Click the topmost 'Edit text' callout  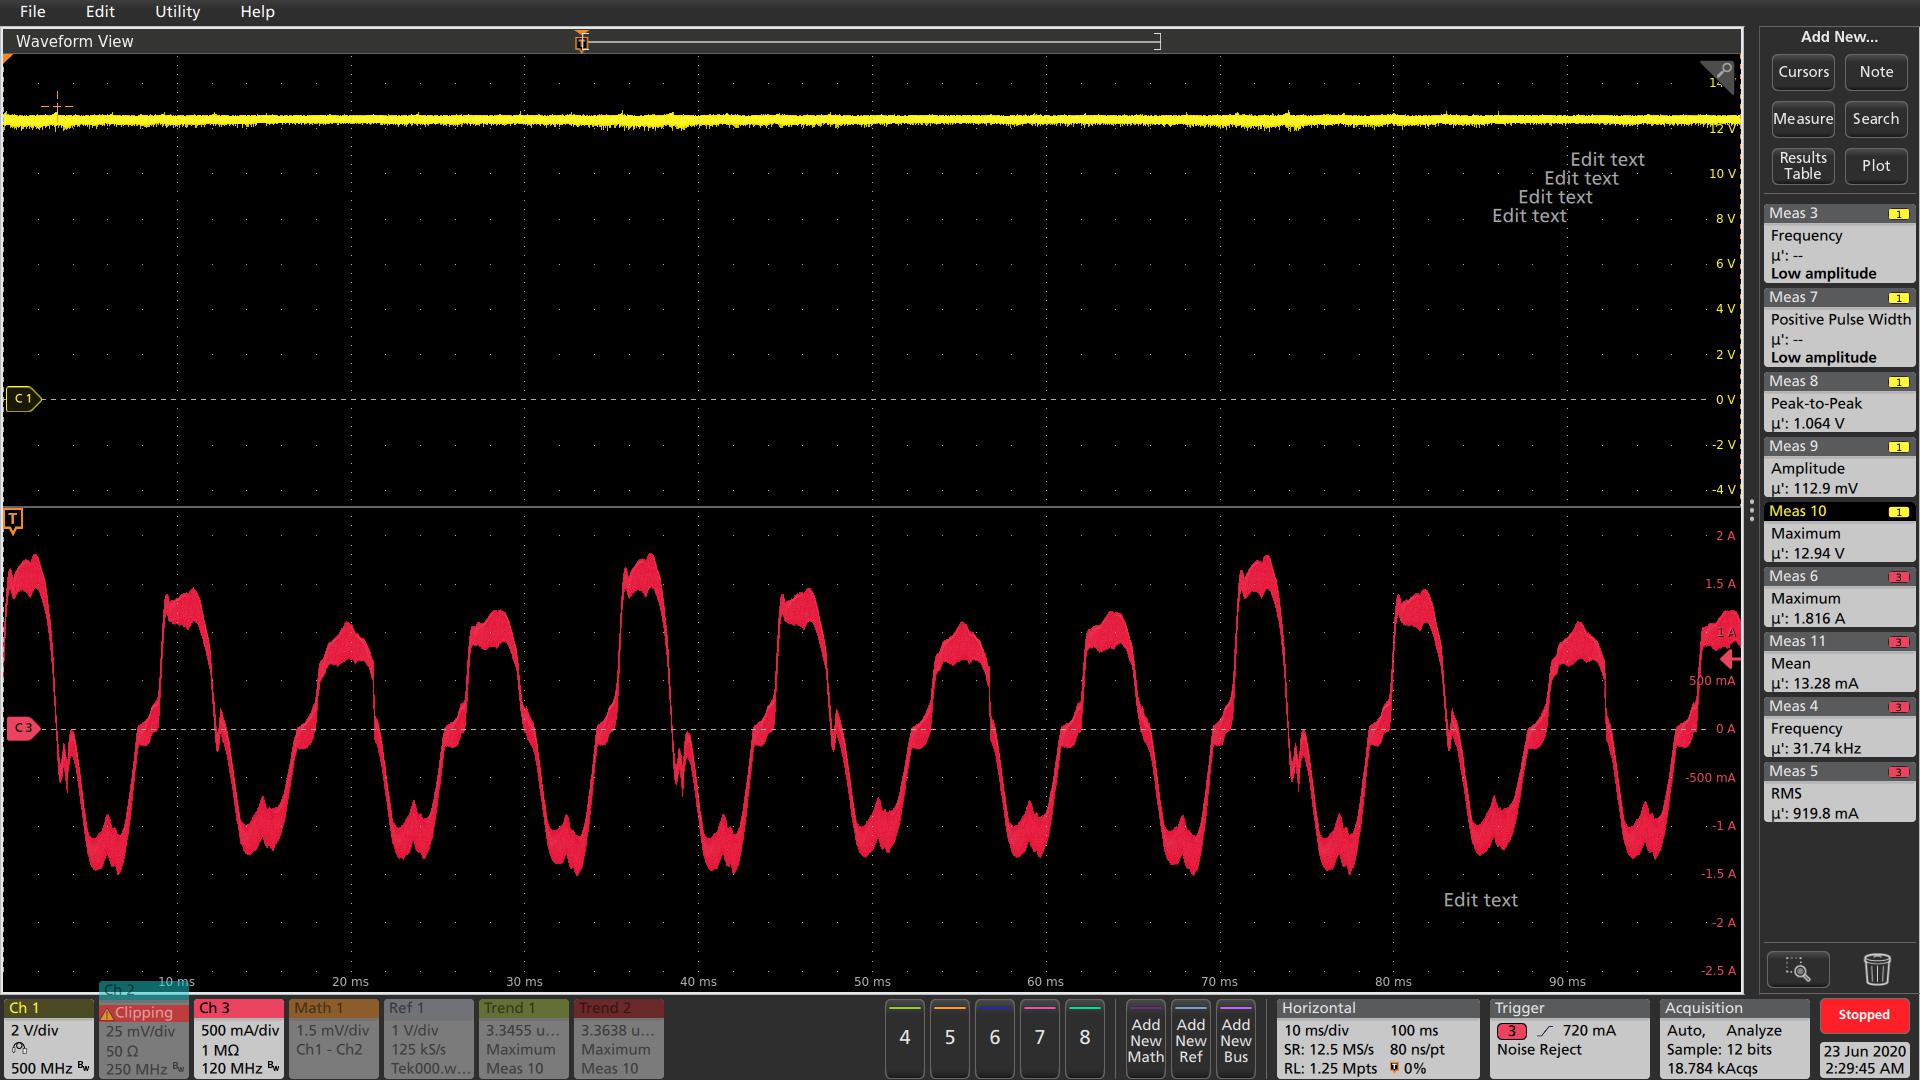click(1607, 159)
